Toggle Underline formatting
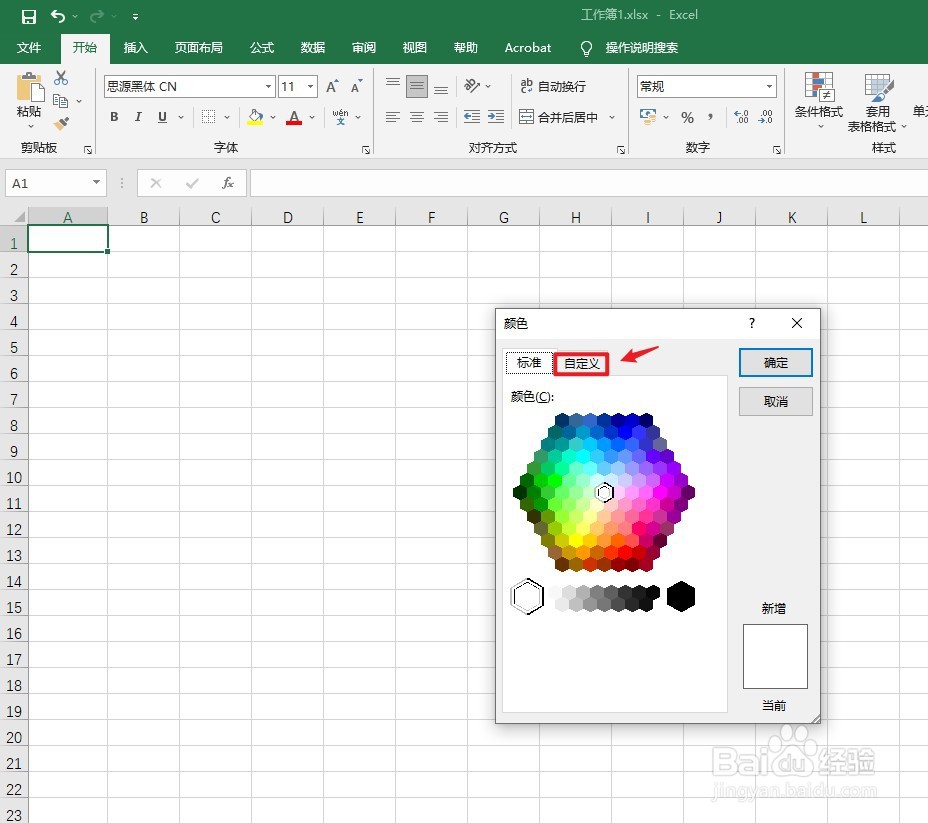This screenshot has height=823, width=928. click(162, 117)
